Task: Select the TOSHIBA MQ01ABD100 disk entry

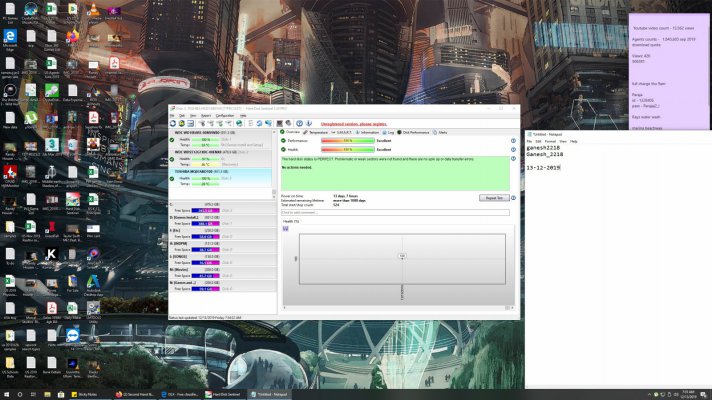Action: (221, 178)
